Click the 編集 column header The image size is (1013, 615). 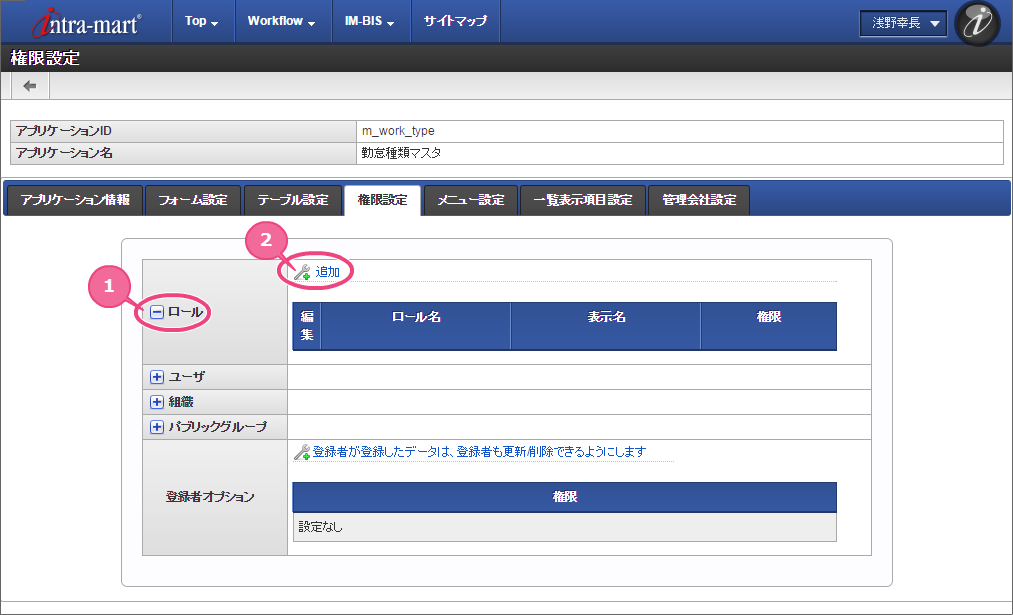(x=307, y=326)
